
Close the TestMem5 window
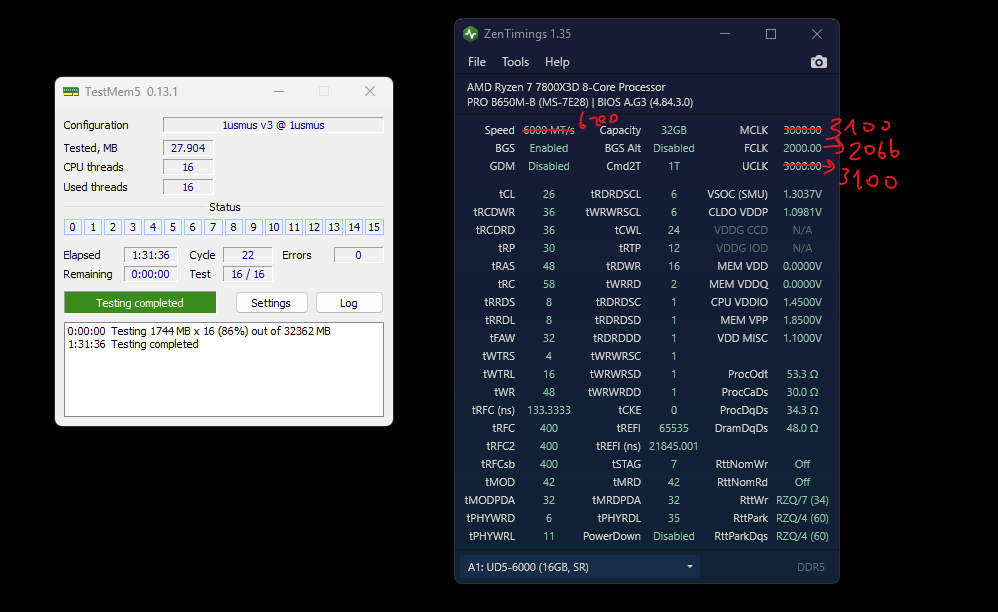(x=370, y=92)
